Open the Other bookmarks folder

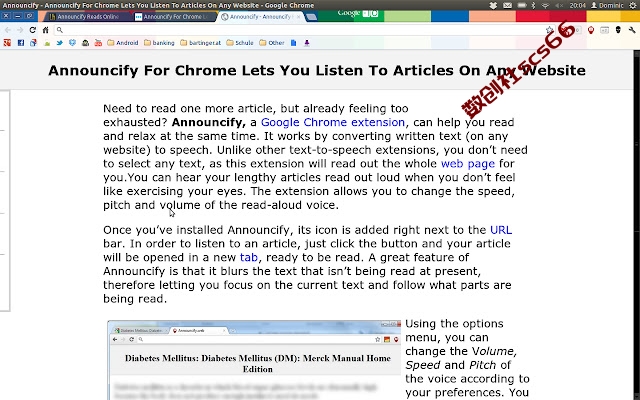pyautogui.click(x=272, y=42)
